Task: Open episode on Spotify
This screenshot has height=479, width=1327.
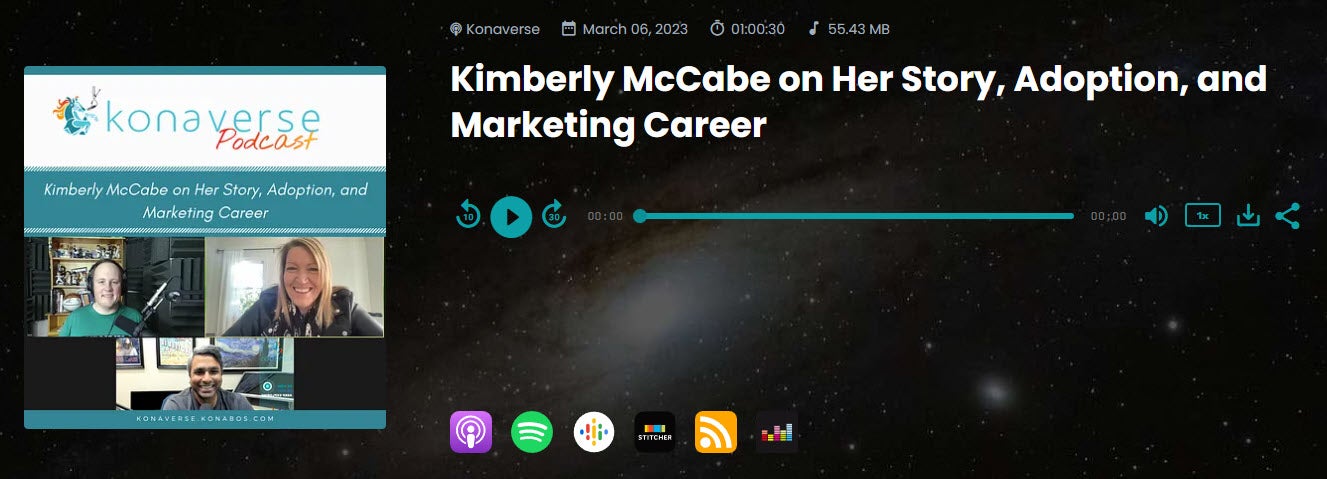Action: tap(532, 432)
